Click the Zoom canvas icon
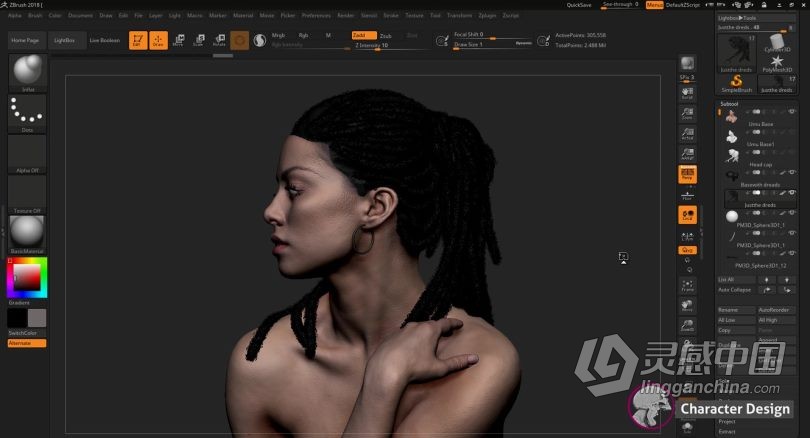The height and width of the screenshot is (438, 810). (x=687, y=113)
